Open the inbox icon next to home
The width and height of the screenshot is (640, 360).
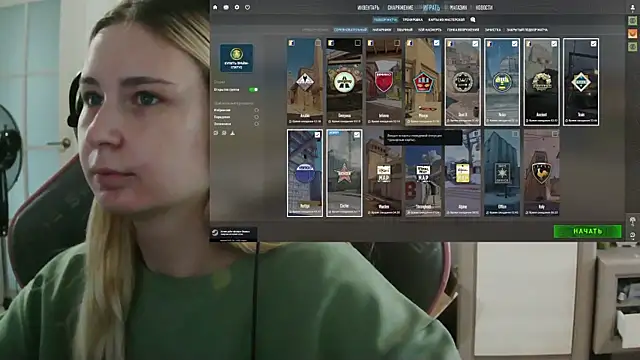(x=226, y=7)
